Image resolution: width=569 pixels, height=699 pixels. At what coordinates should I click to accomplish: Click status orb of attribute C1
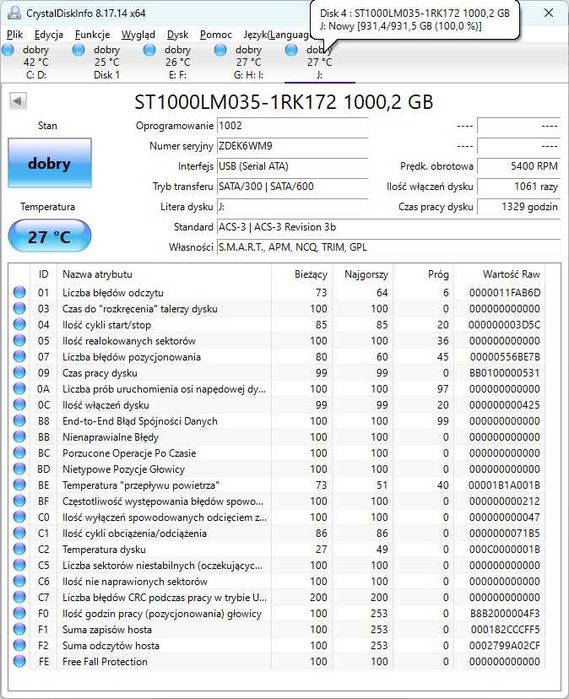coord(19,533)
